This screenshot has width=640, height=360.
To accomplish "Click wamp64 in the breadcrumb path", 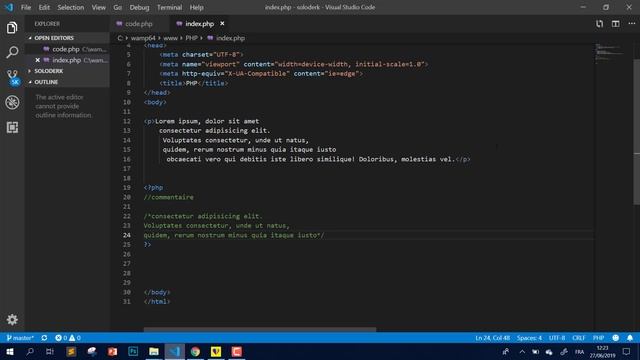I will coord(143,38).
